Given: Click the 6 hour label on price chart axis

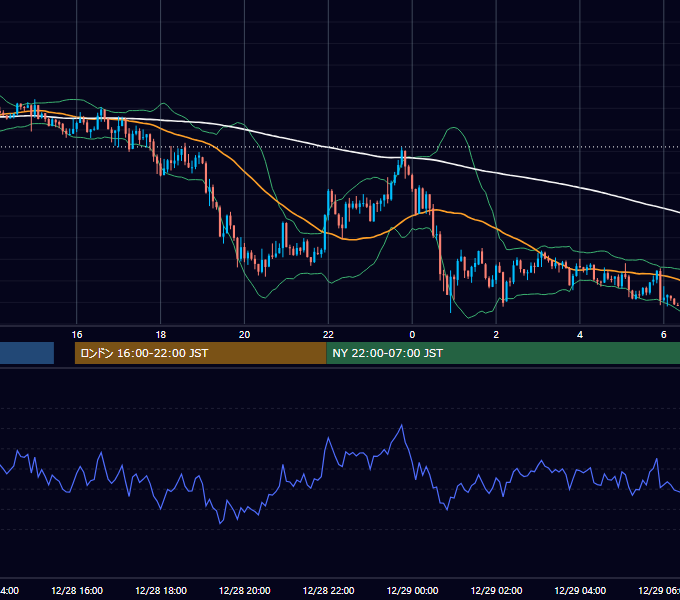Looking at the screenshot, I should (x=664, y=335).
